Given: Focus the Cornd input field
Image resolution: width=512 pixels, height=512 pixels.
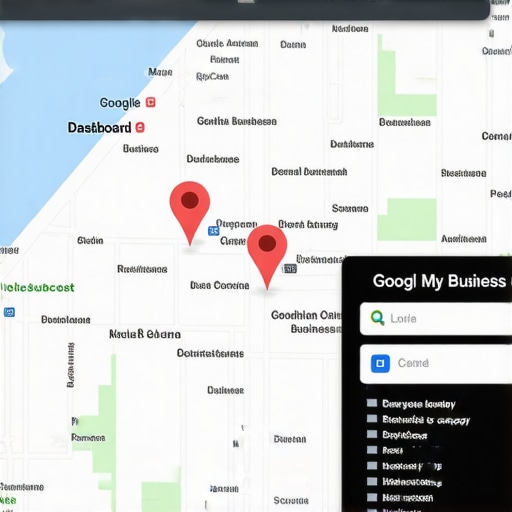Looking at the screenshot, I should click(436, 364).
